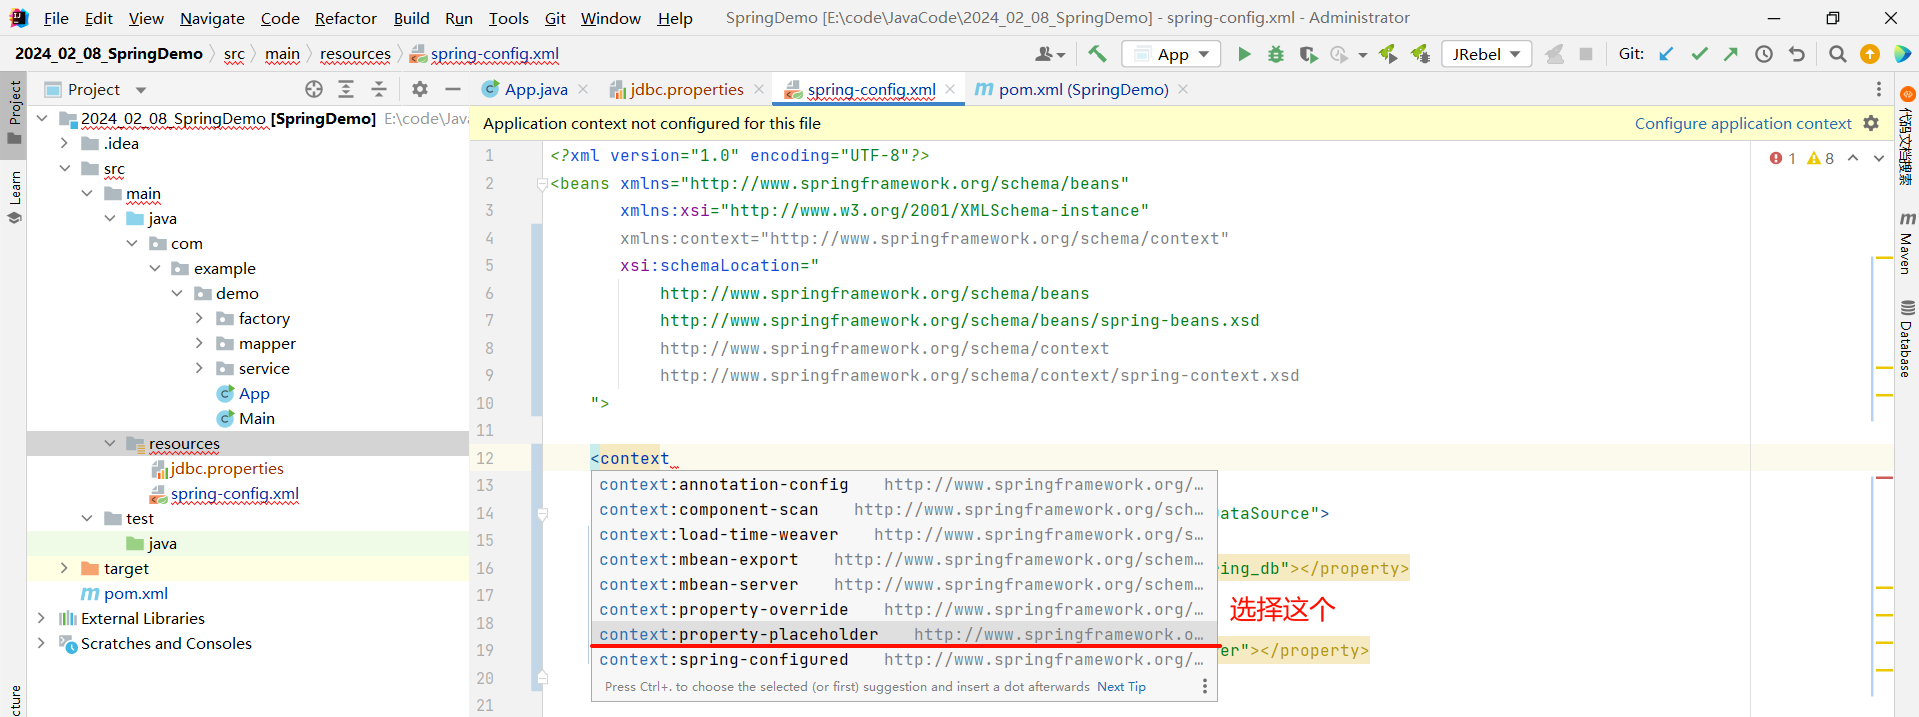
Task: Click the Git update project blue arrow
Action: 1666,54
